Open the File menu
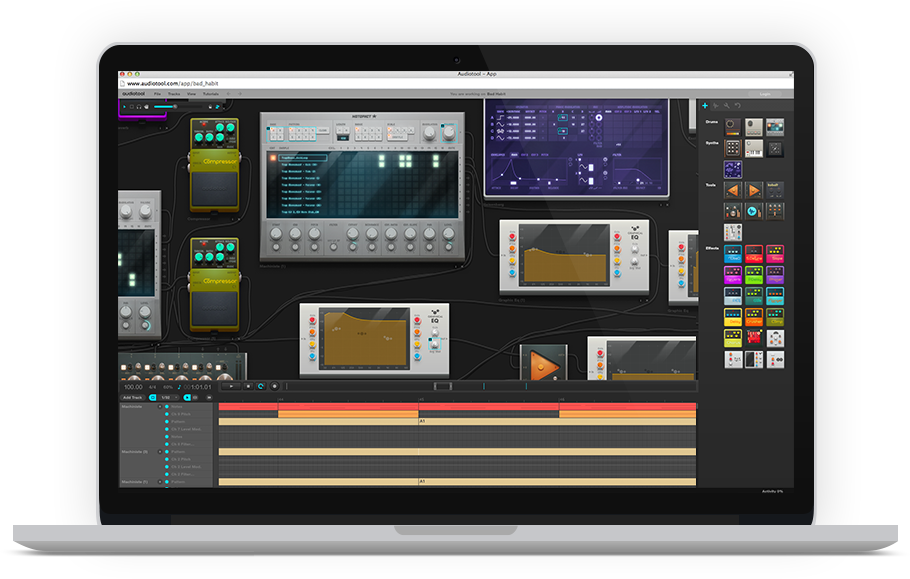 [x=157, y=93]
